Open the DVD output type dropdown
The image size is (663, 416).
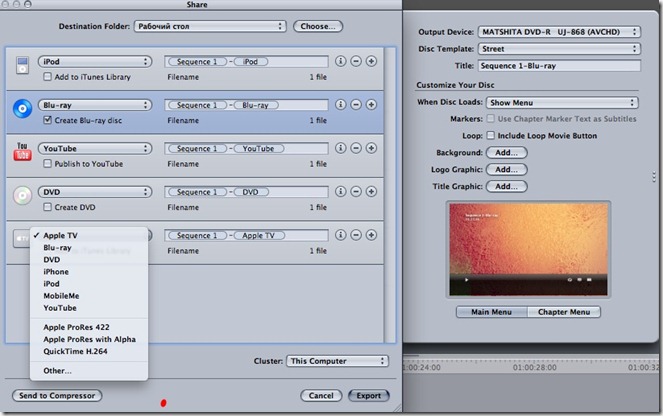pos(95,192)
